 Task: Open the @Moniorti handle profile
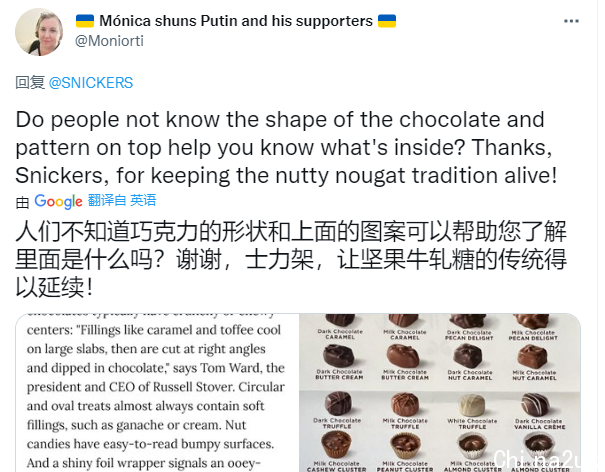click(x=109, y=41)
